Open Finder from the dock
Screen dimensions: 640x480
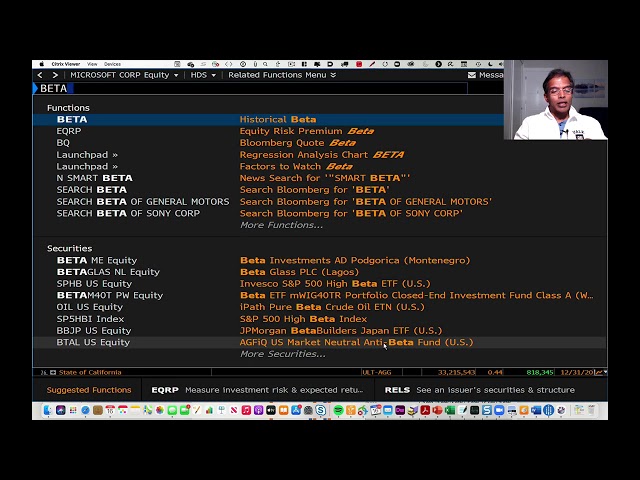coord(48,410)
